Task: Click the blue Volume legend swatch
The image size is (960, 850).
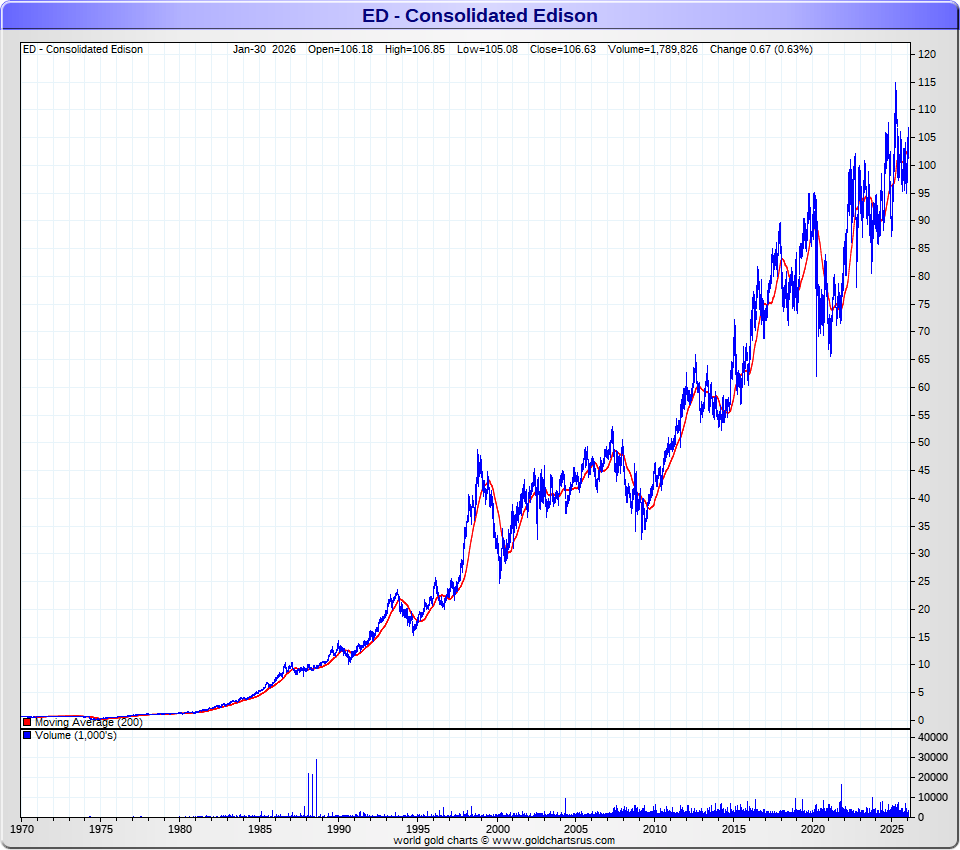Action: [27, 735]
